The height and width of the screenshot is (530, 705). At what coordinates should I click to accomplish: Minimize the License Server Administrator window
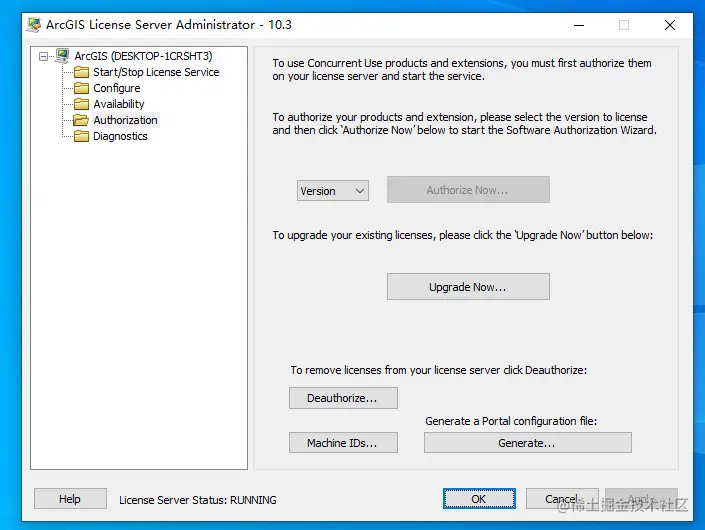point(579,25)
